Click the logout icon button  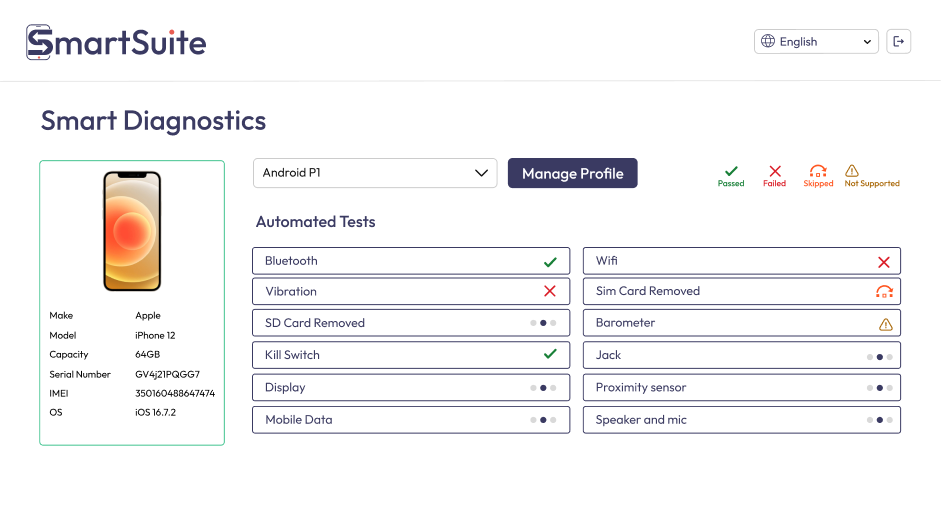click(x=898, y=41)
